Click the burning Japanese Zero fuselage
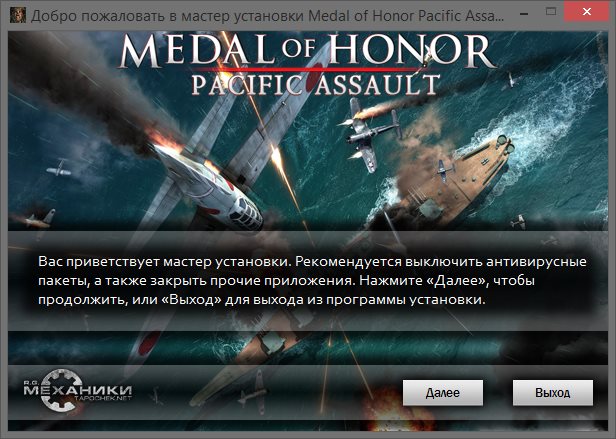Screen dimensions: 616x439 click(x=208, y=187)
